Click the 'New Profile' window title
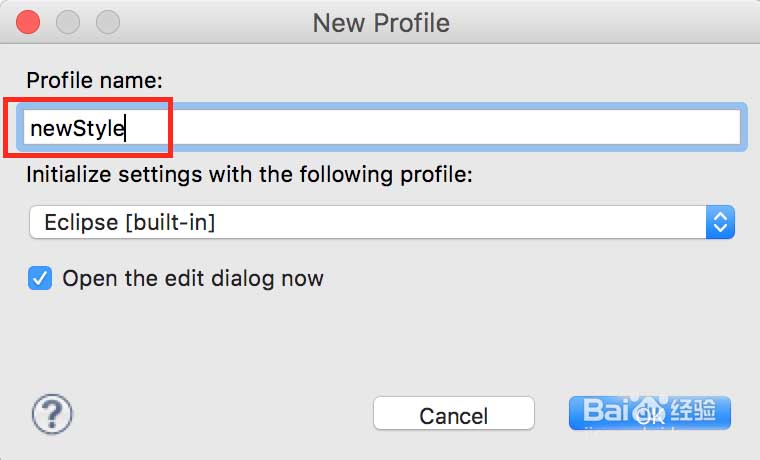Viewport: 760px width, 460px height. coord(381,22)
